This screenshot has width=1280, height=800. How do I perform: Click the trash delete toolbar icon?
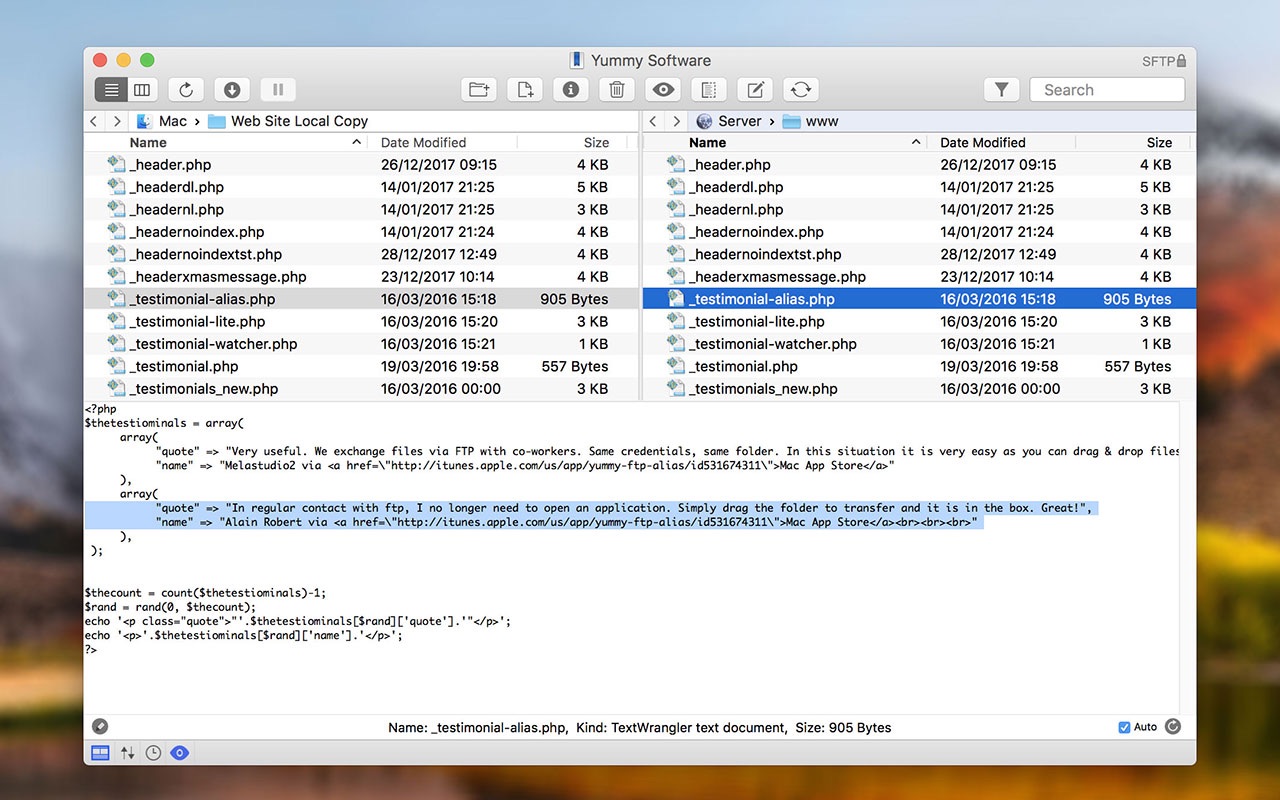pos(617,90)
